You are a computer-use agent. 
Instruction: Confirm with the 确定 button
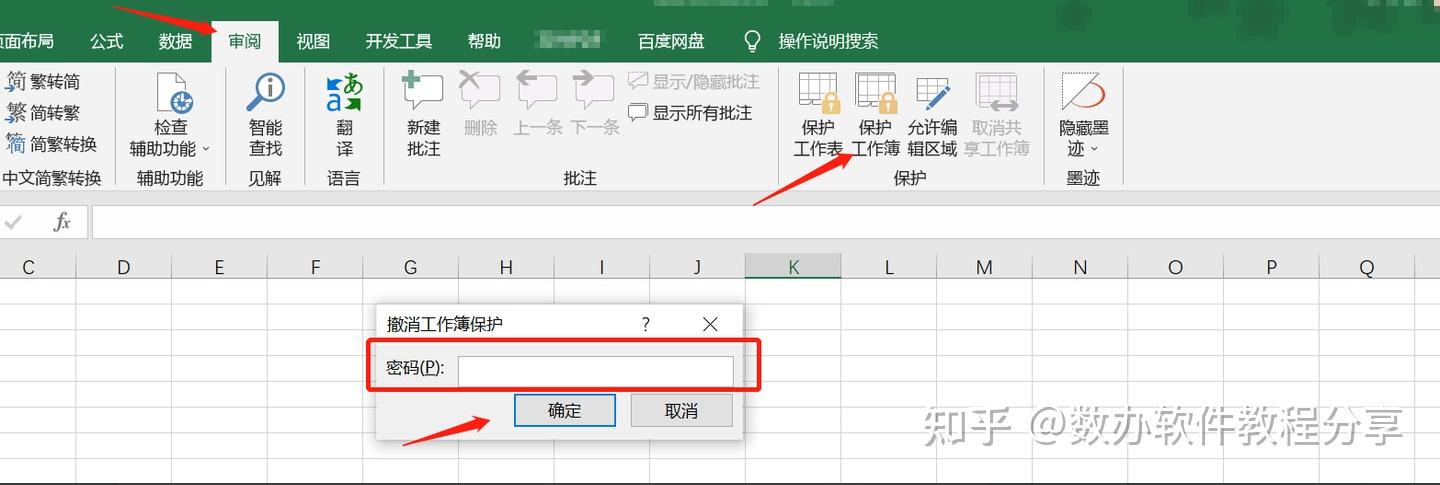click(565, 410)
